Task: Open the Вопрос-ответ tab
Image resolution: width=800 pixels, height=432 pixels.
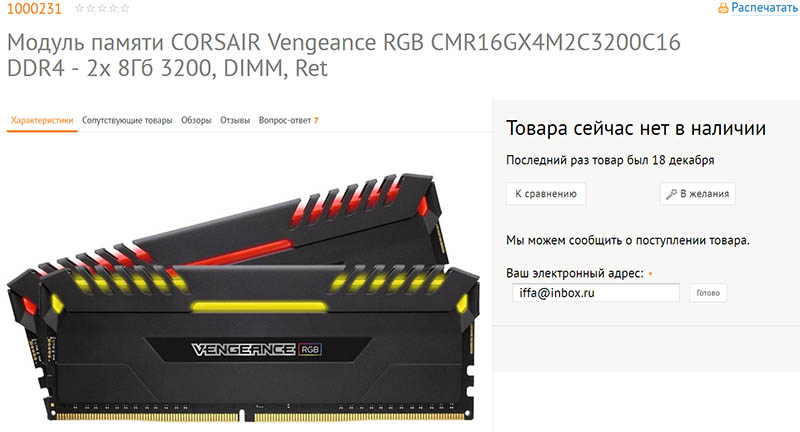Action: click(288, 120)
